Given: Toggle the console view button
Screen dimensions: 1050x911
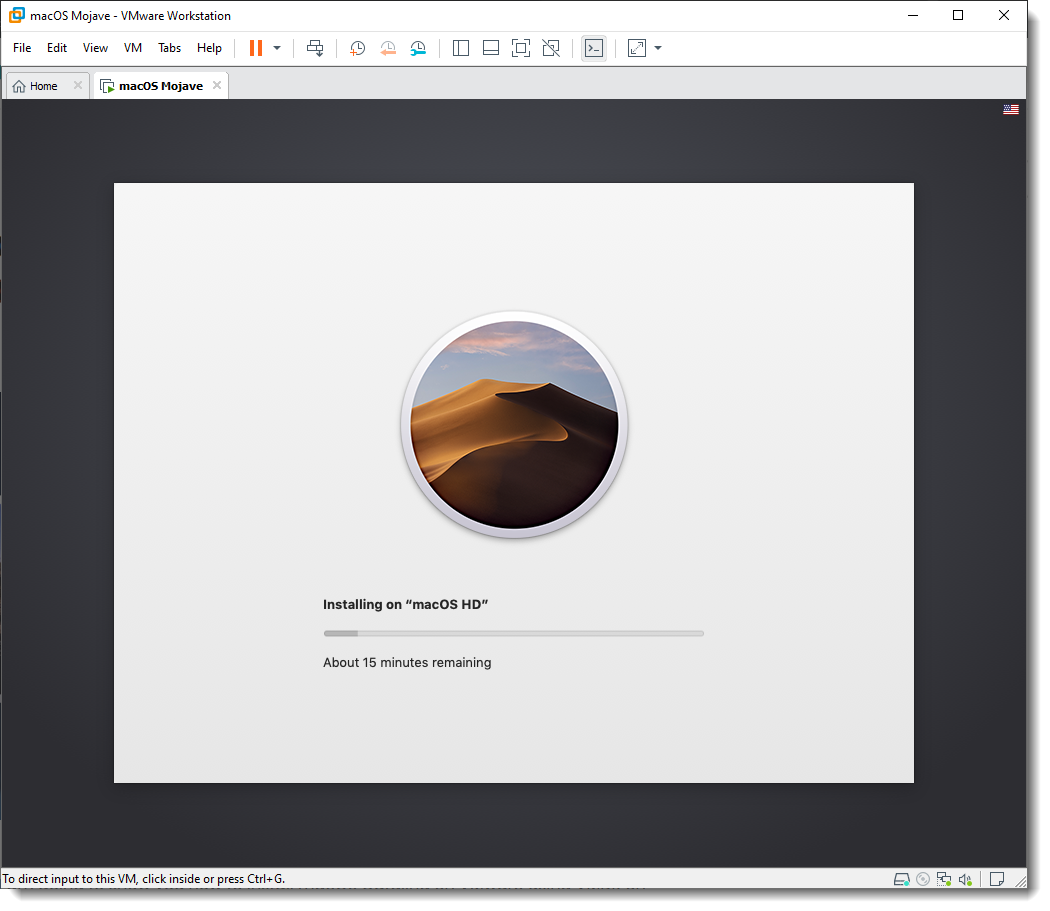Looking at the screenshot, I should click(x=594, y=48).
